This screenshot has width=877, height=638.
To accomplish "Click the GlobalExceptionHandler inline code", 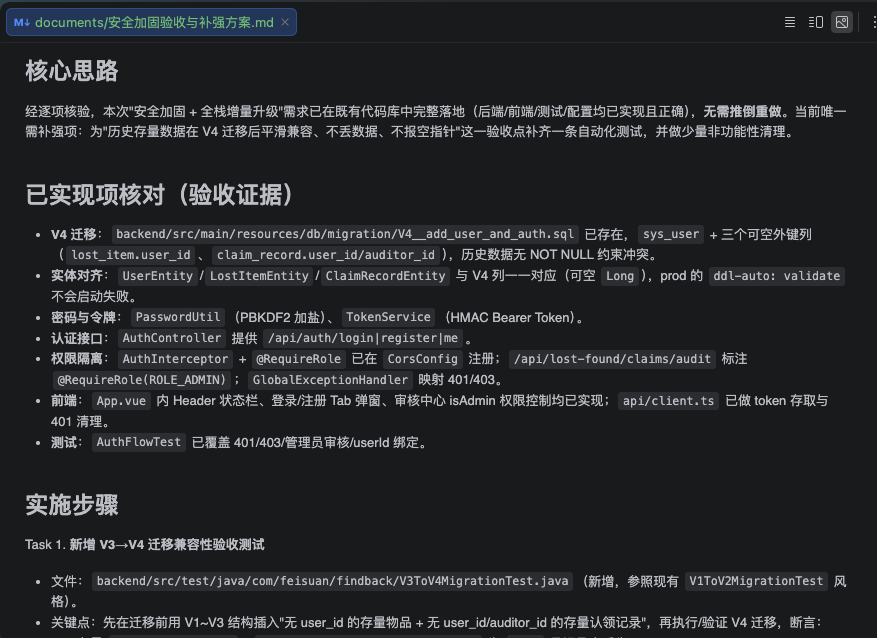I will [330, 380].
